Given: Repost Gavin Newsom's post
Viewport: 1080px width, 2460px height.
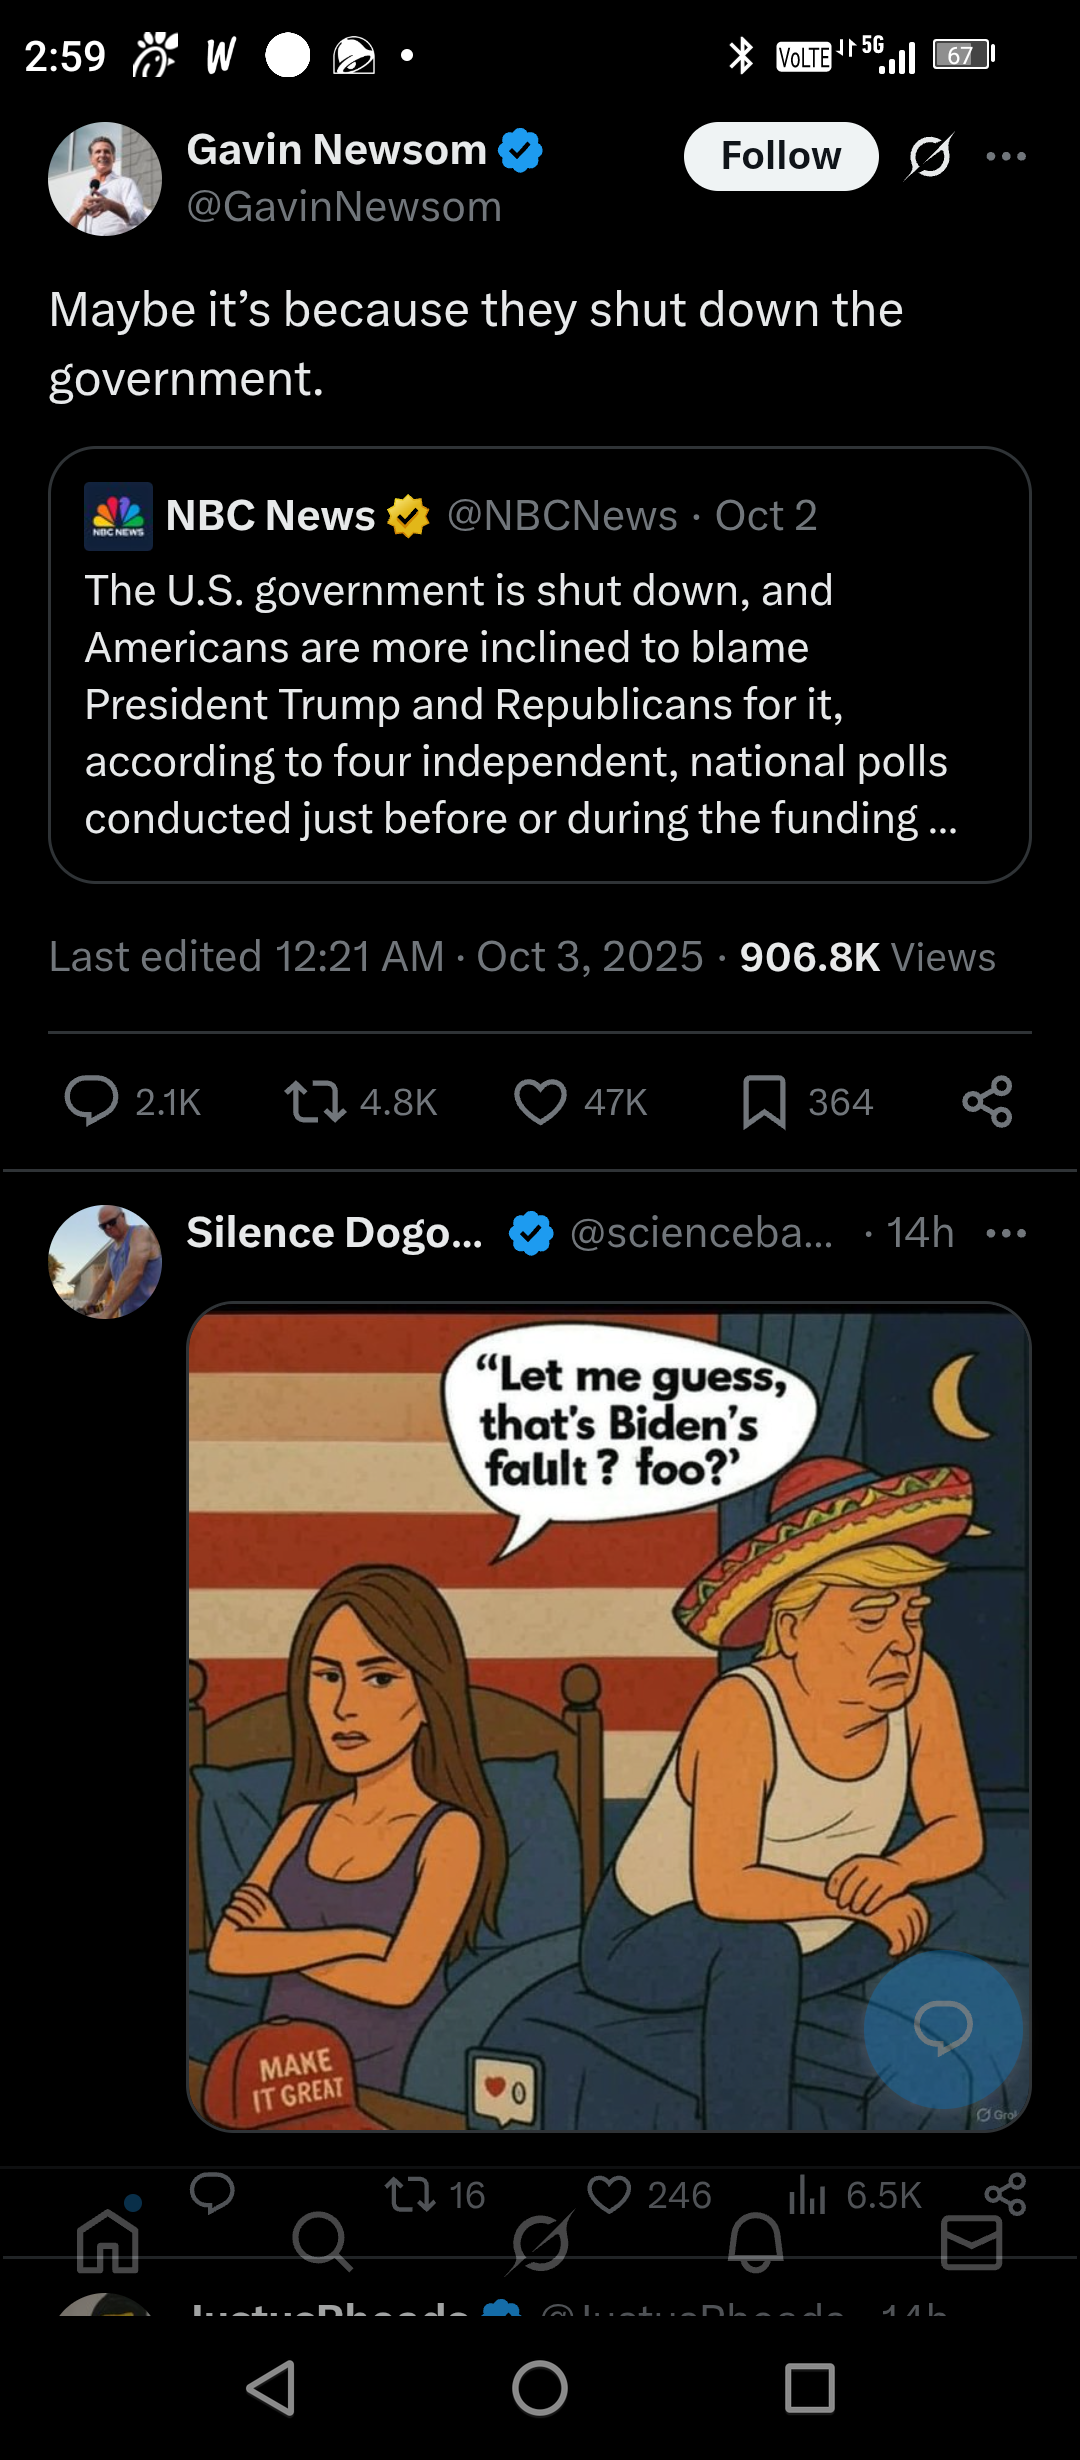Looking at the screenshot, I should [x=315, y=1101].
